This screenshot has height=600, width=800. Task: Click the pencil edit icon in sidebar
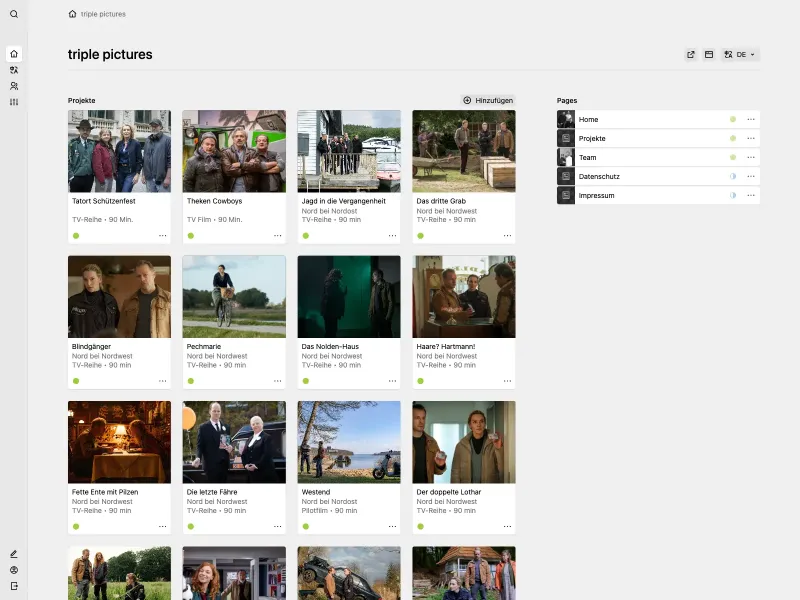(x=14, y=554)
